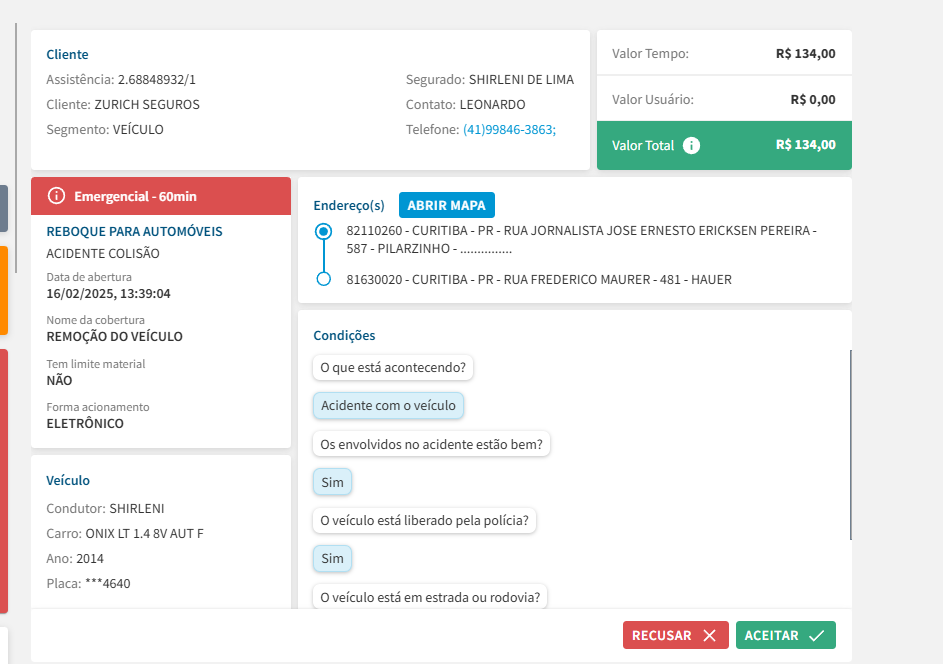Click the alert icon in Emergencial banner
The width and height of the screenshot is (943, 664).
tap(56, 196)
